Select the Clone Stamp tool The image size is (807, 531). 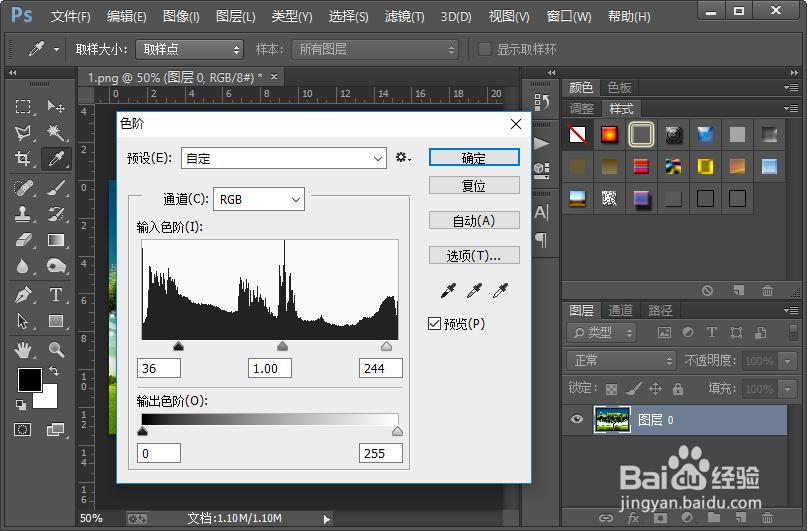[x=23, y=214]
